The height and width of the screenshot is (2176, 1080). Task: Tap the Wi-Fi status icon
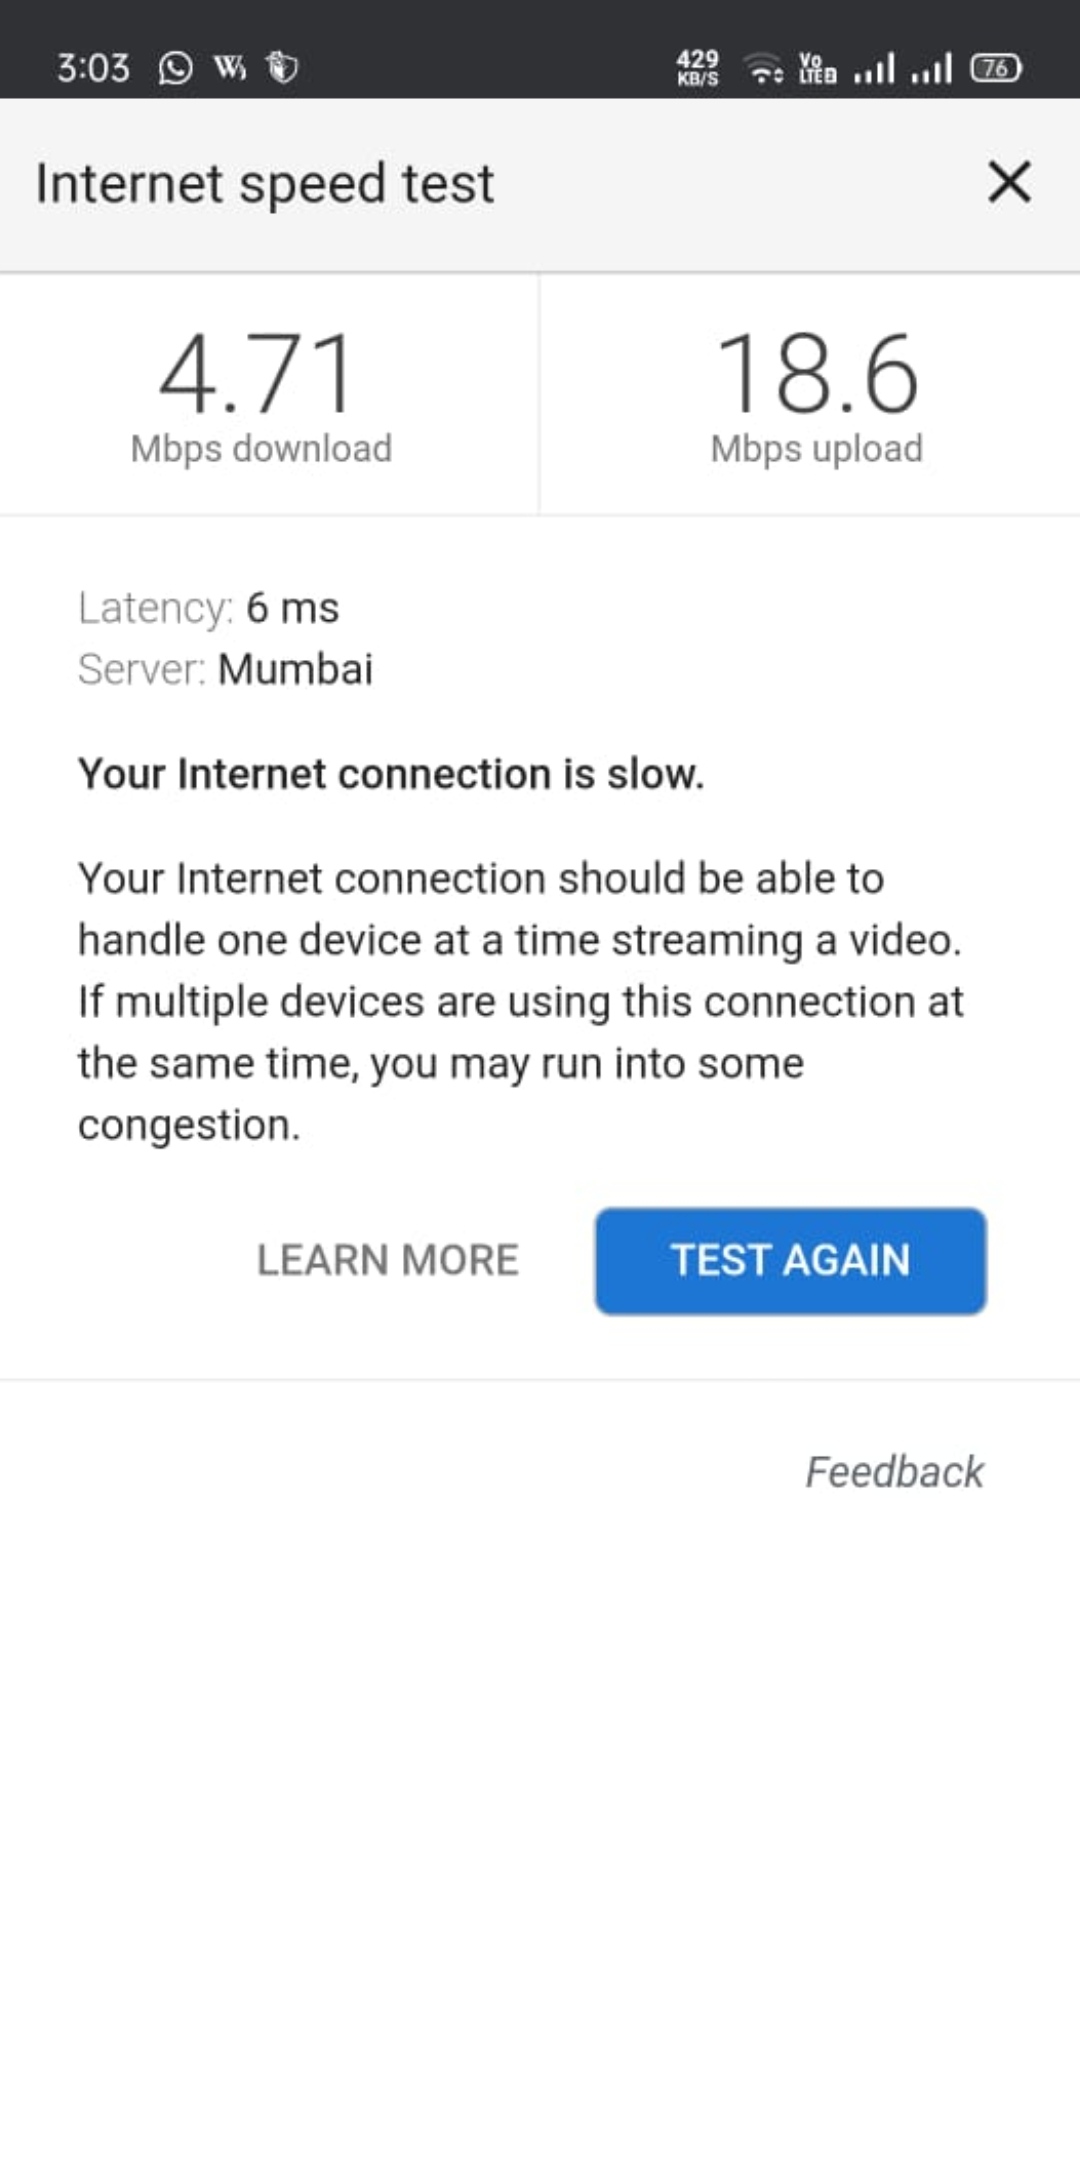(764, 68)
